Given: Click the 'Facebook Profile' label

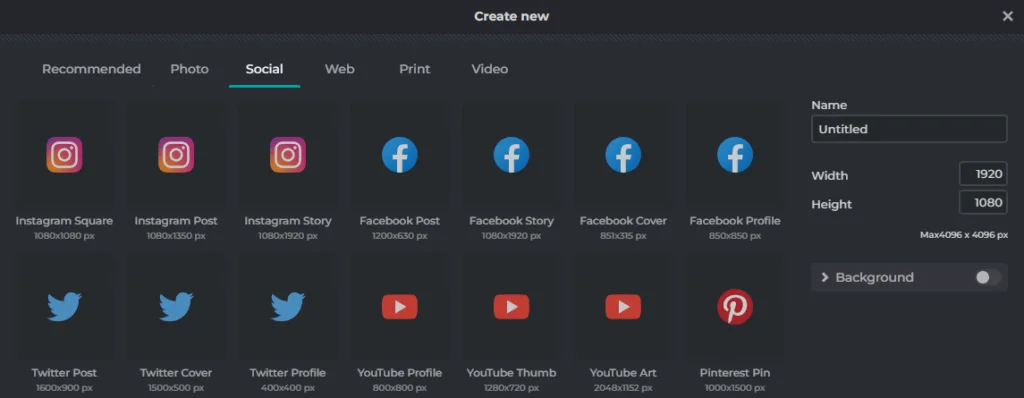Looking at the screenshot, I should (x=735, y=221).
